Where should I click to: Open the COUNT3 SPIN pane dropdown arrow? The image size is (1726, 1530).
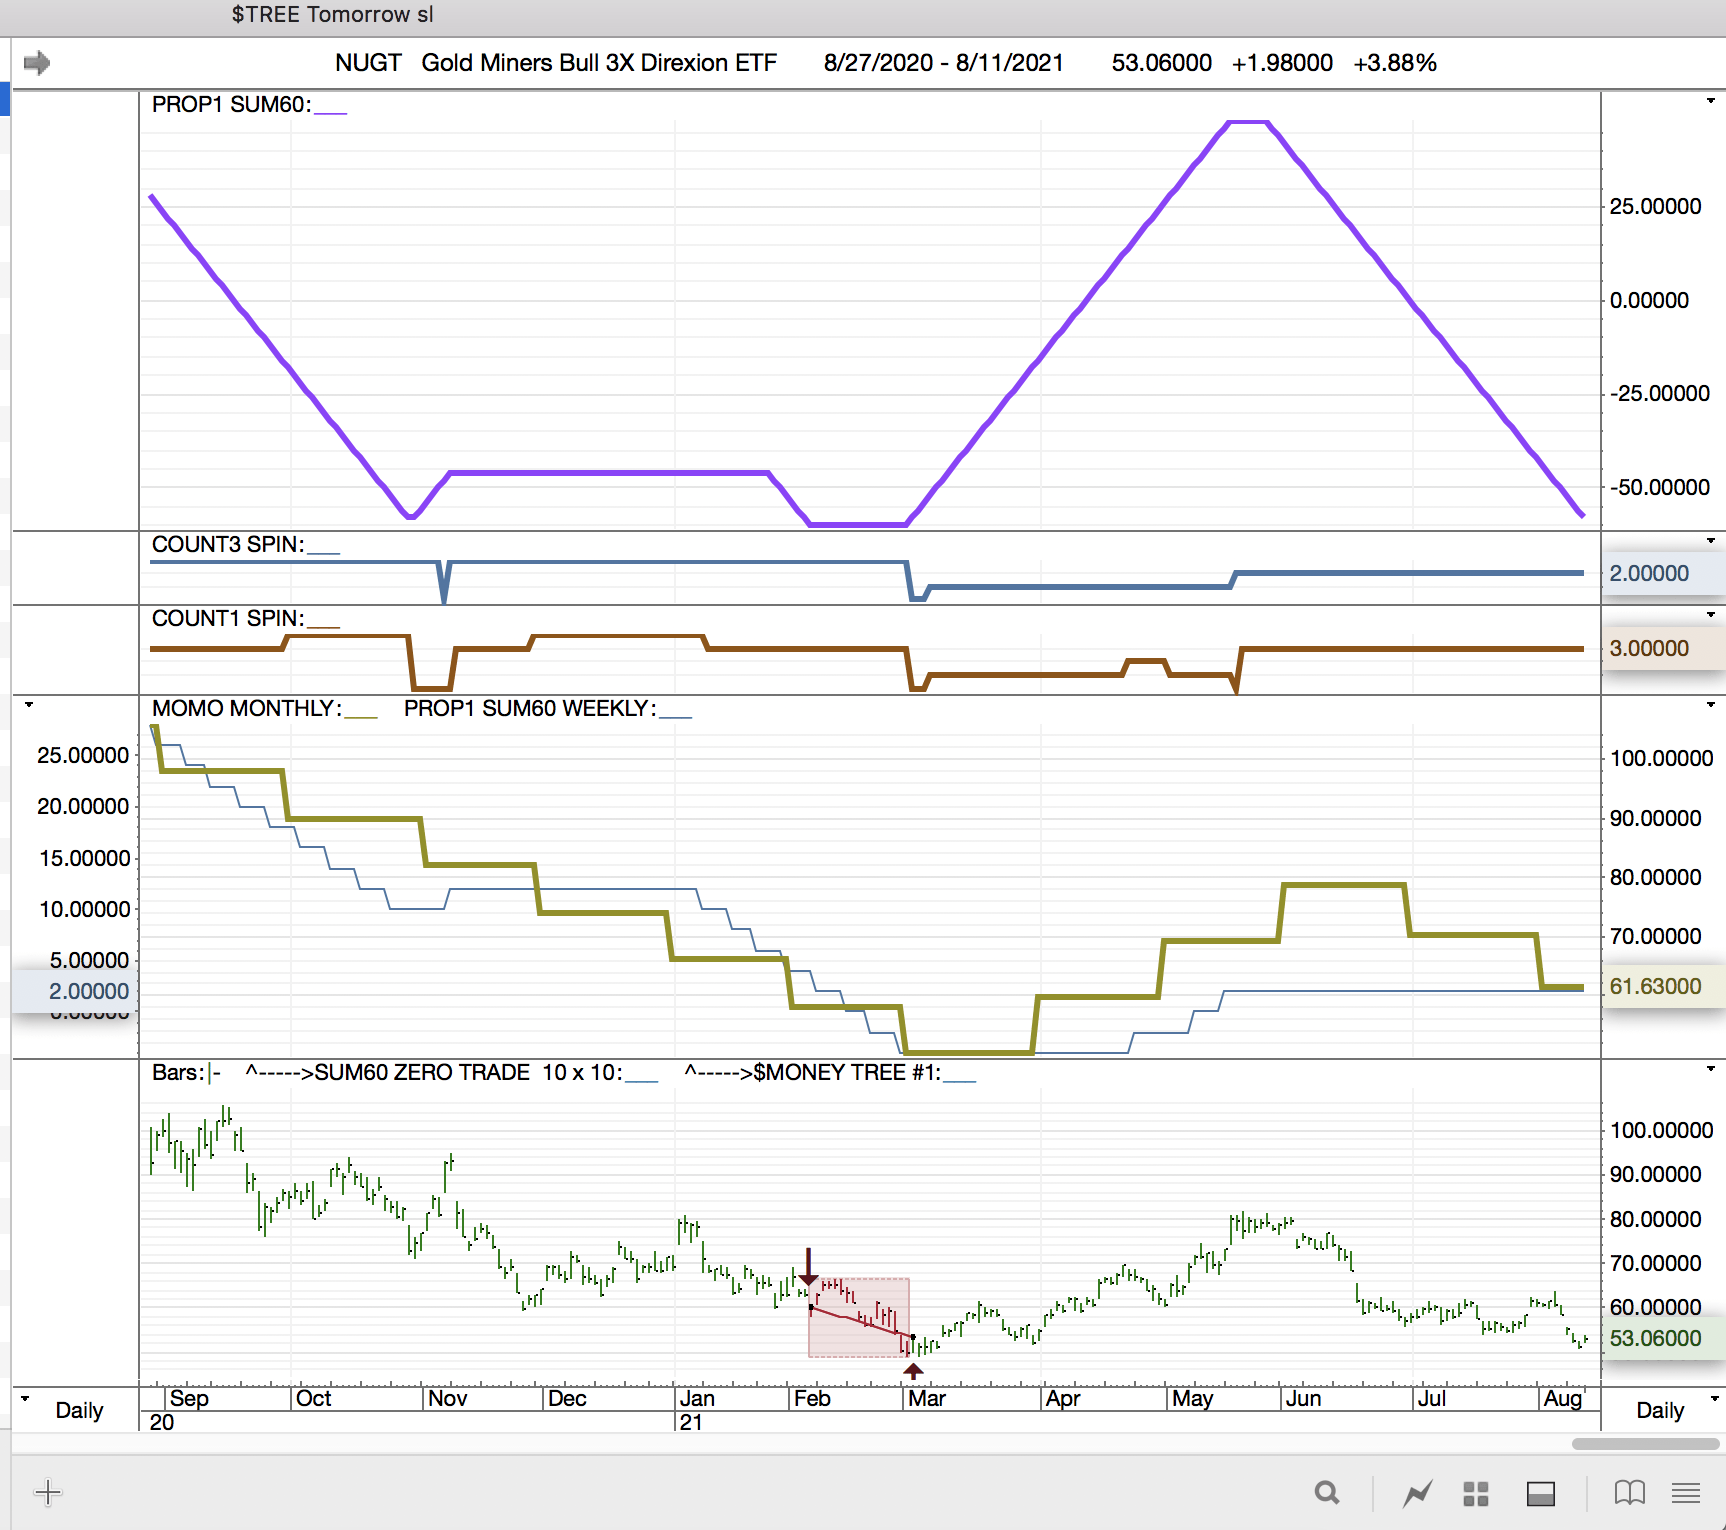(1710, 541)
